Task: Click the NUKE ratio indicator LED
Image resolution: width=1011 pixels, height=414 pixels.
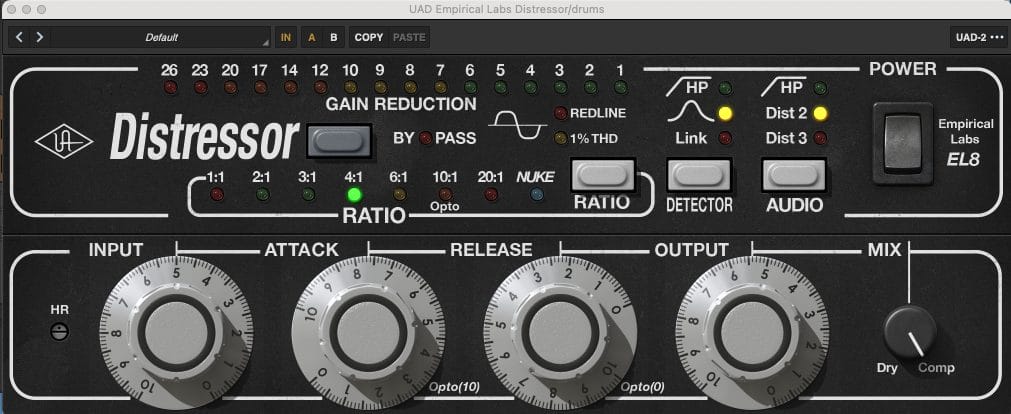Action: pyautogui.click(x=535, y=195)
